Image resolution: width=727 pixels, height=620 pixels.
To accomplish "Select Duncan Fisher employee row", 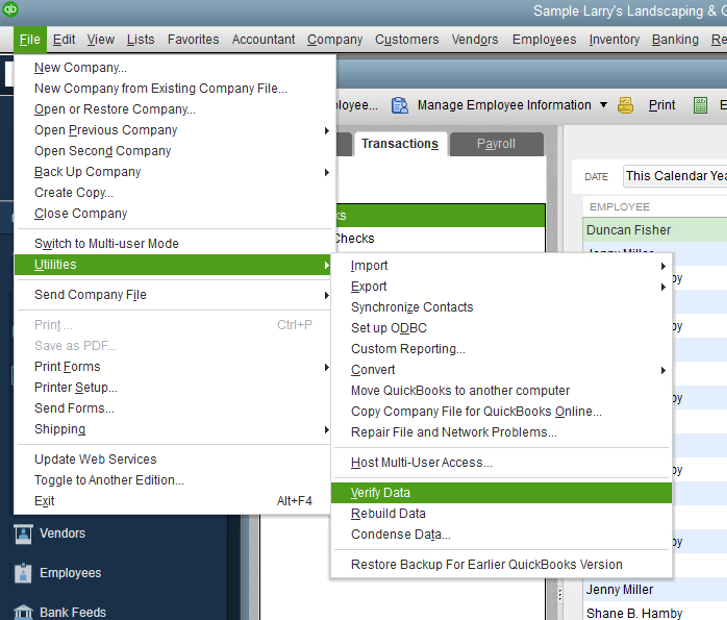I will click(x=655, y=230).
